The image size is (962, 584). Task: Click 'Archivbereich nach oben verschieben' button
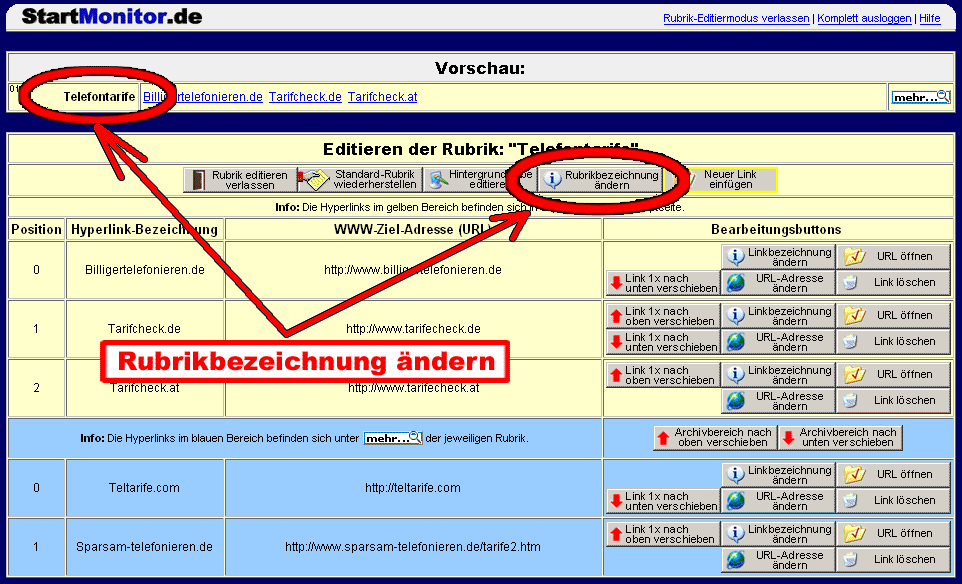click(x=714, y=438)
